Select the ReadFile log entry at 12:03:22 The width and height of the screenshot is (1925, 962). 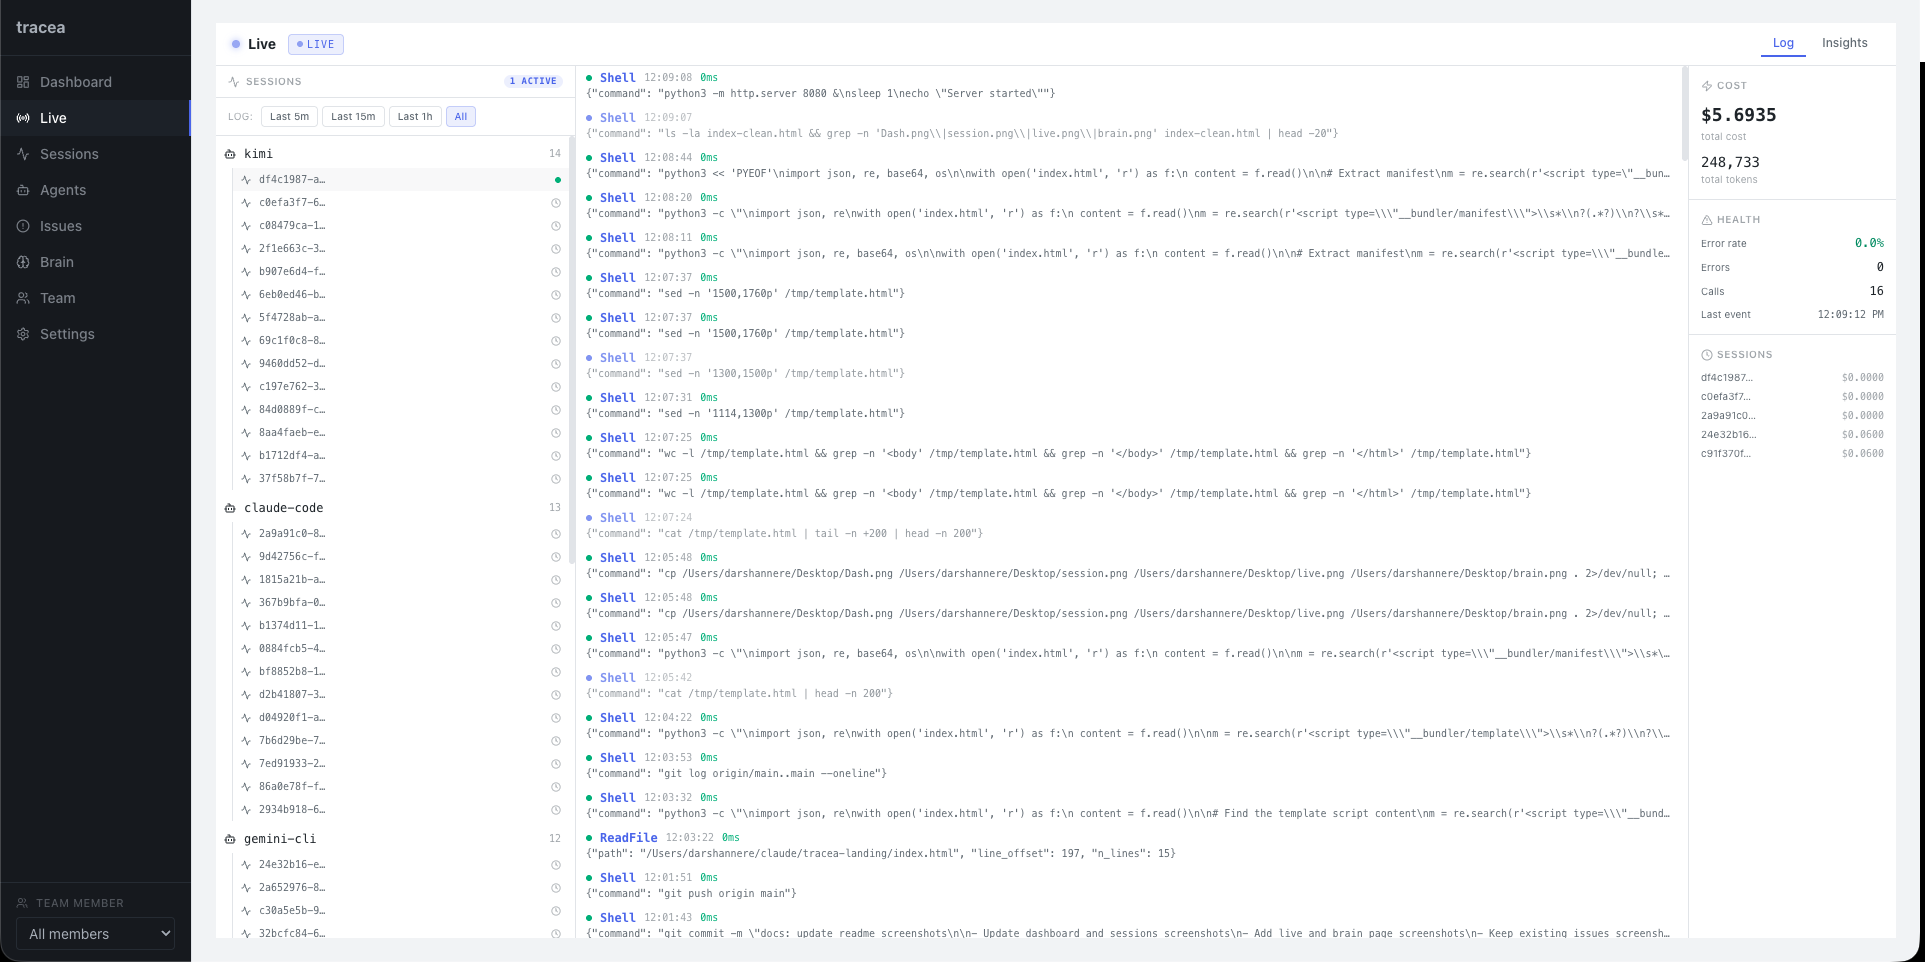(1128, 846)
